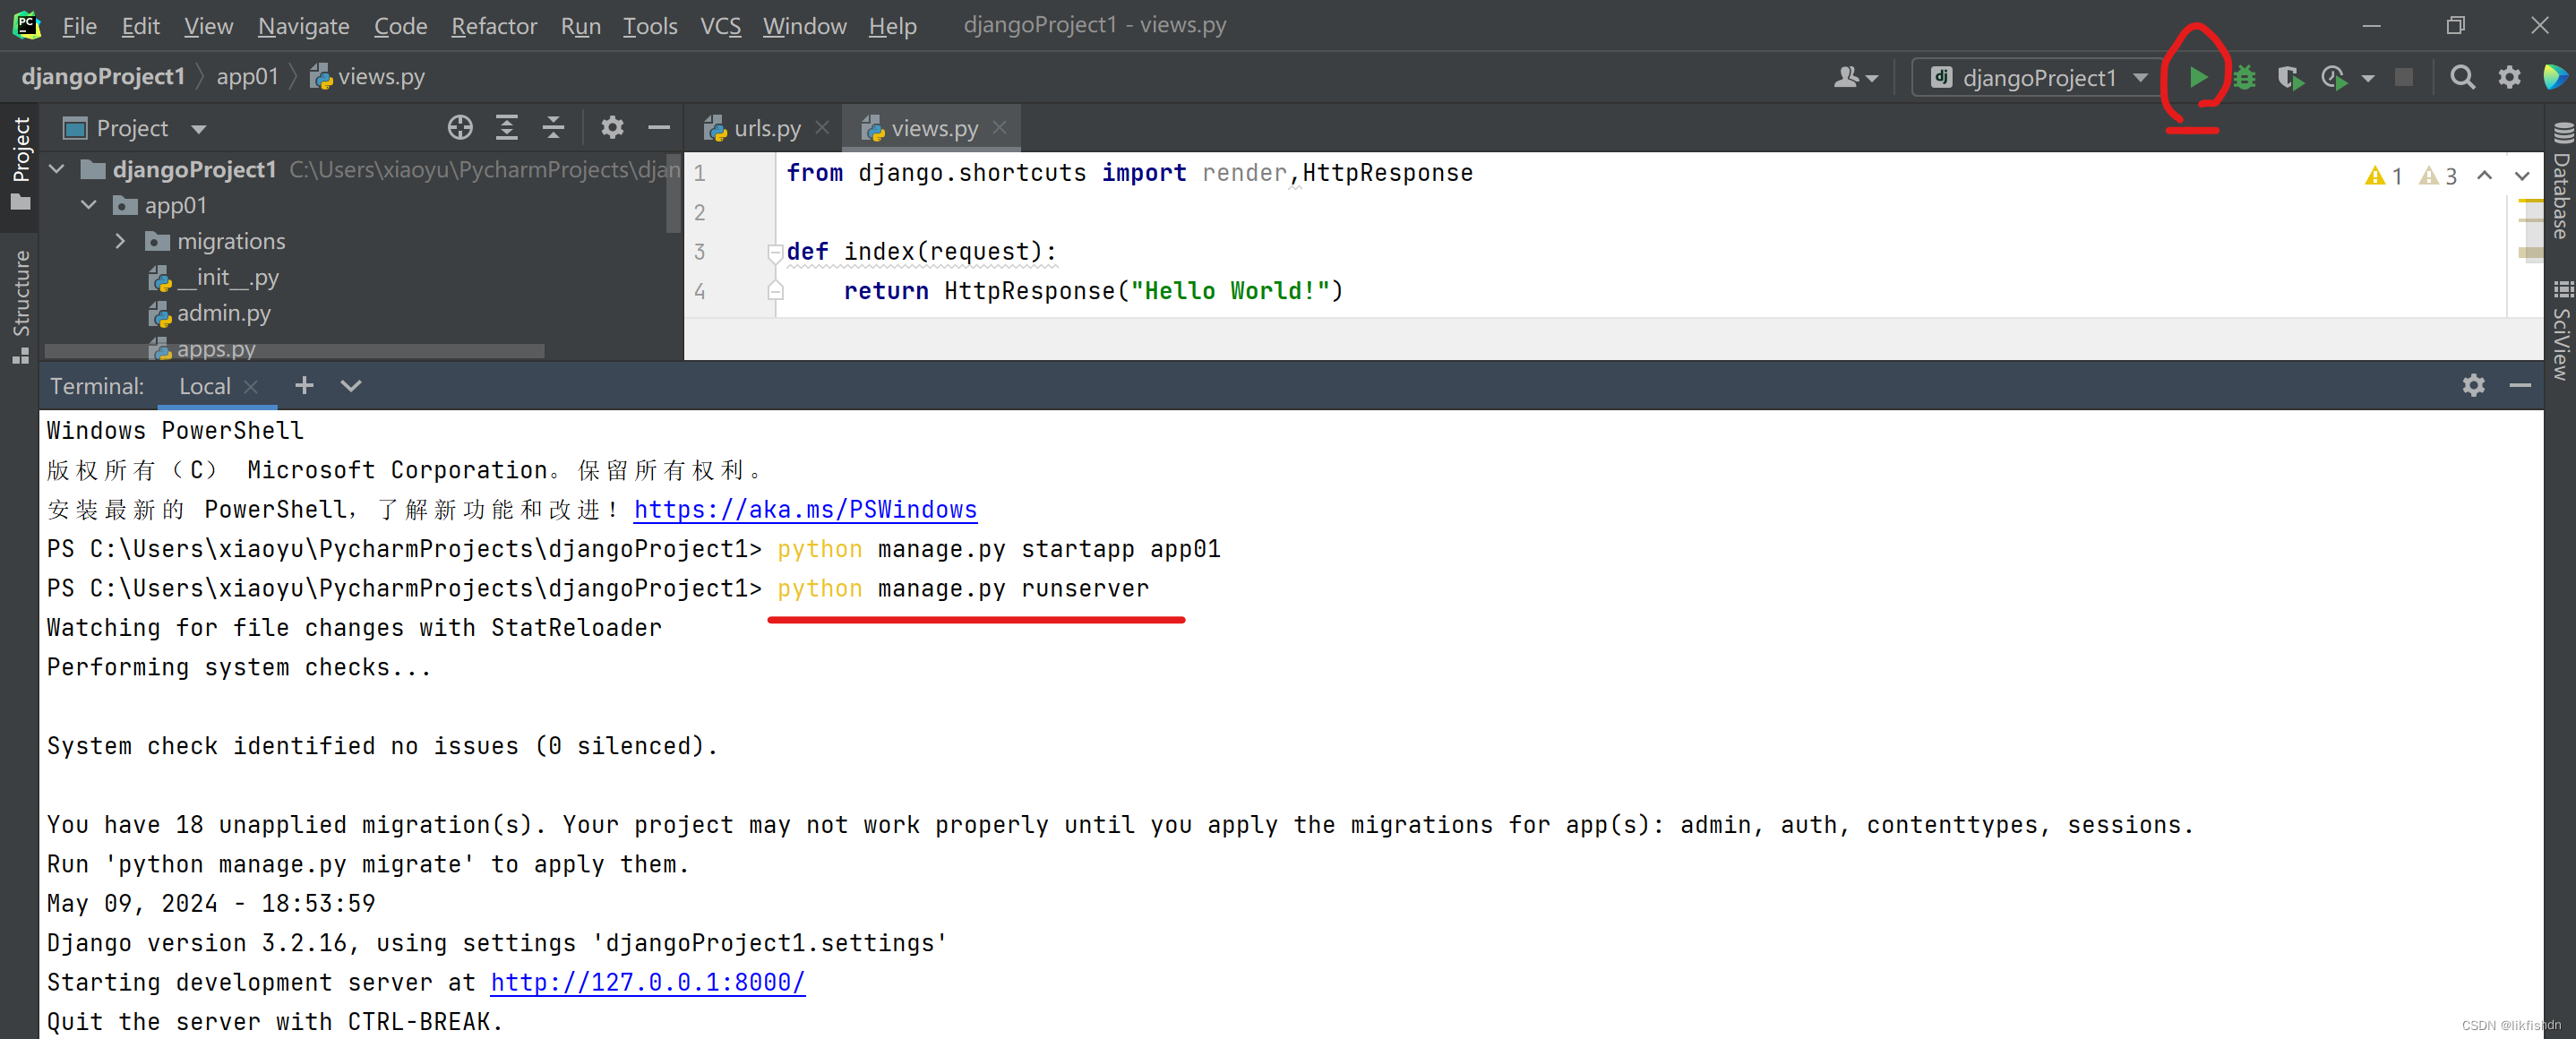Run with coverage from the toolbar
Image resolution: width=2576 pixels, height=1039 pixels.
pyautogui.click(x=2290, y=77)
